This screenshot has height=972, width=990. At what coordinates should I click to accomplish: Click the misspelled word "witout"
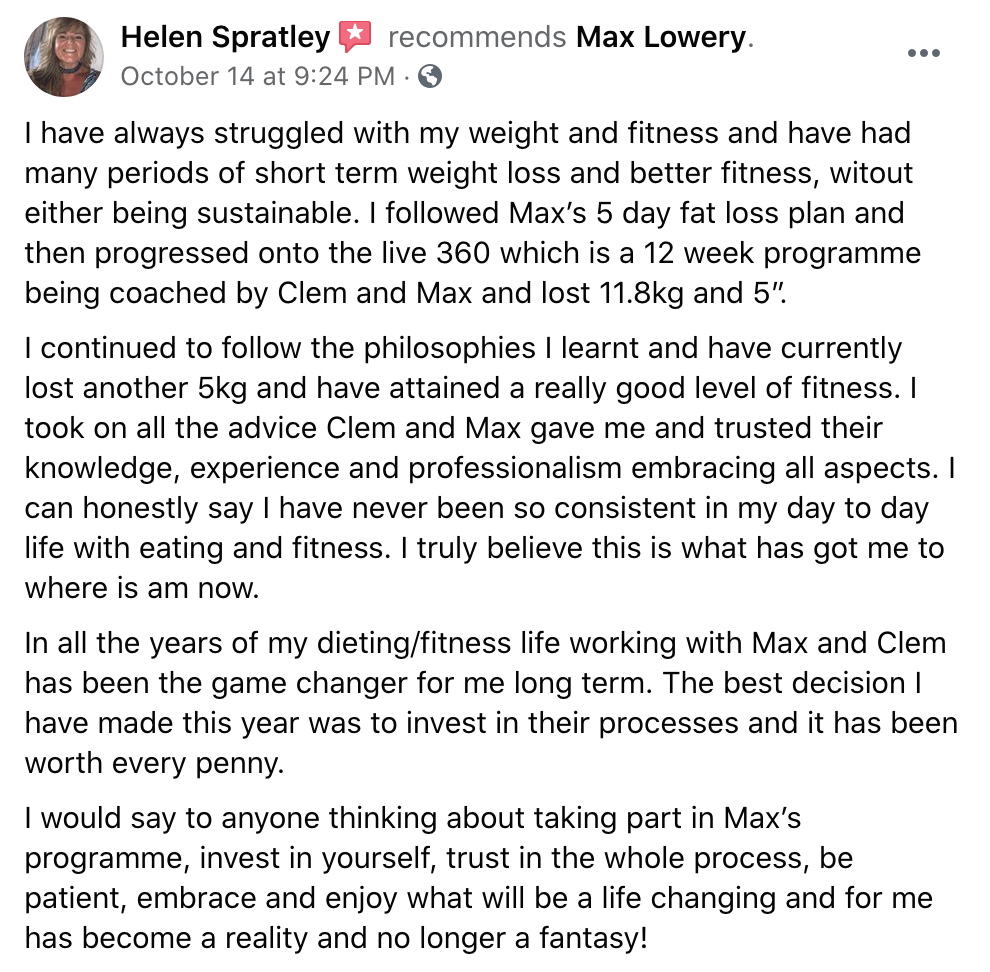coord(871,173)
